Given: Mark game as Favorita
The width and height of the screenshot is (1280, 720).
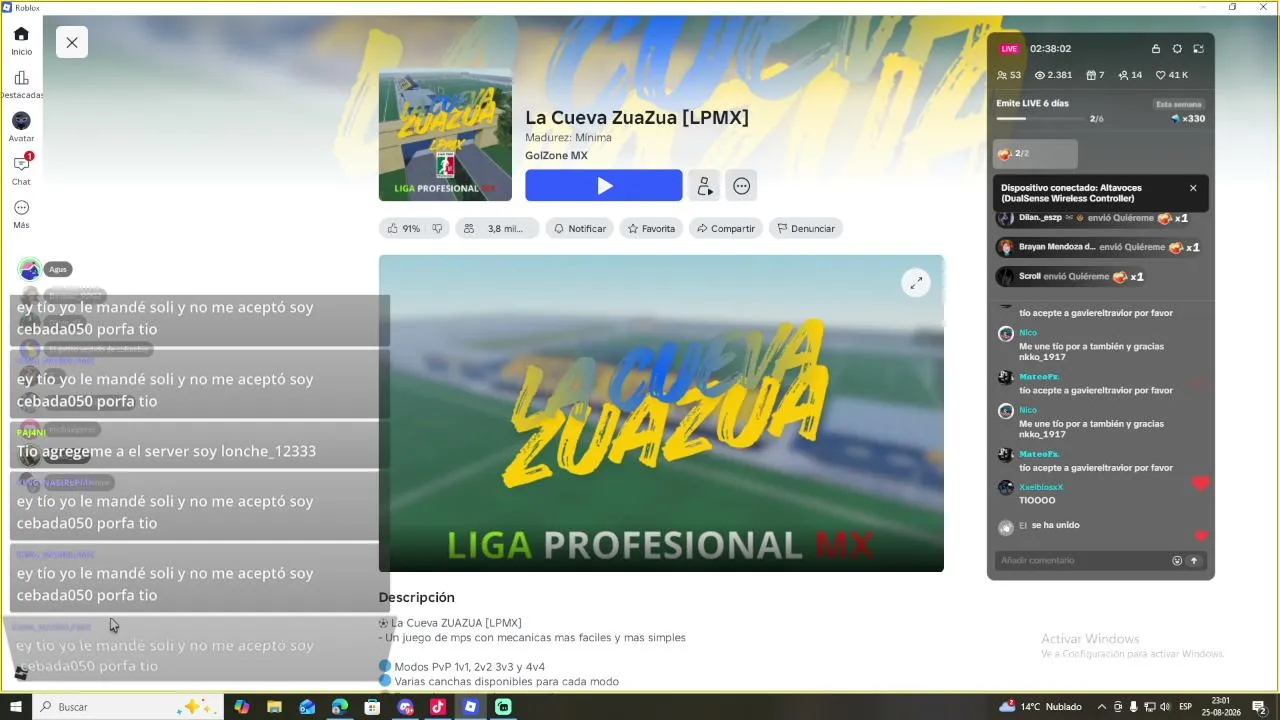Looking at the screenshot, I should pyautogui.click(x=651, y=229).
